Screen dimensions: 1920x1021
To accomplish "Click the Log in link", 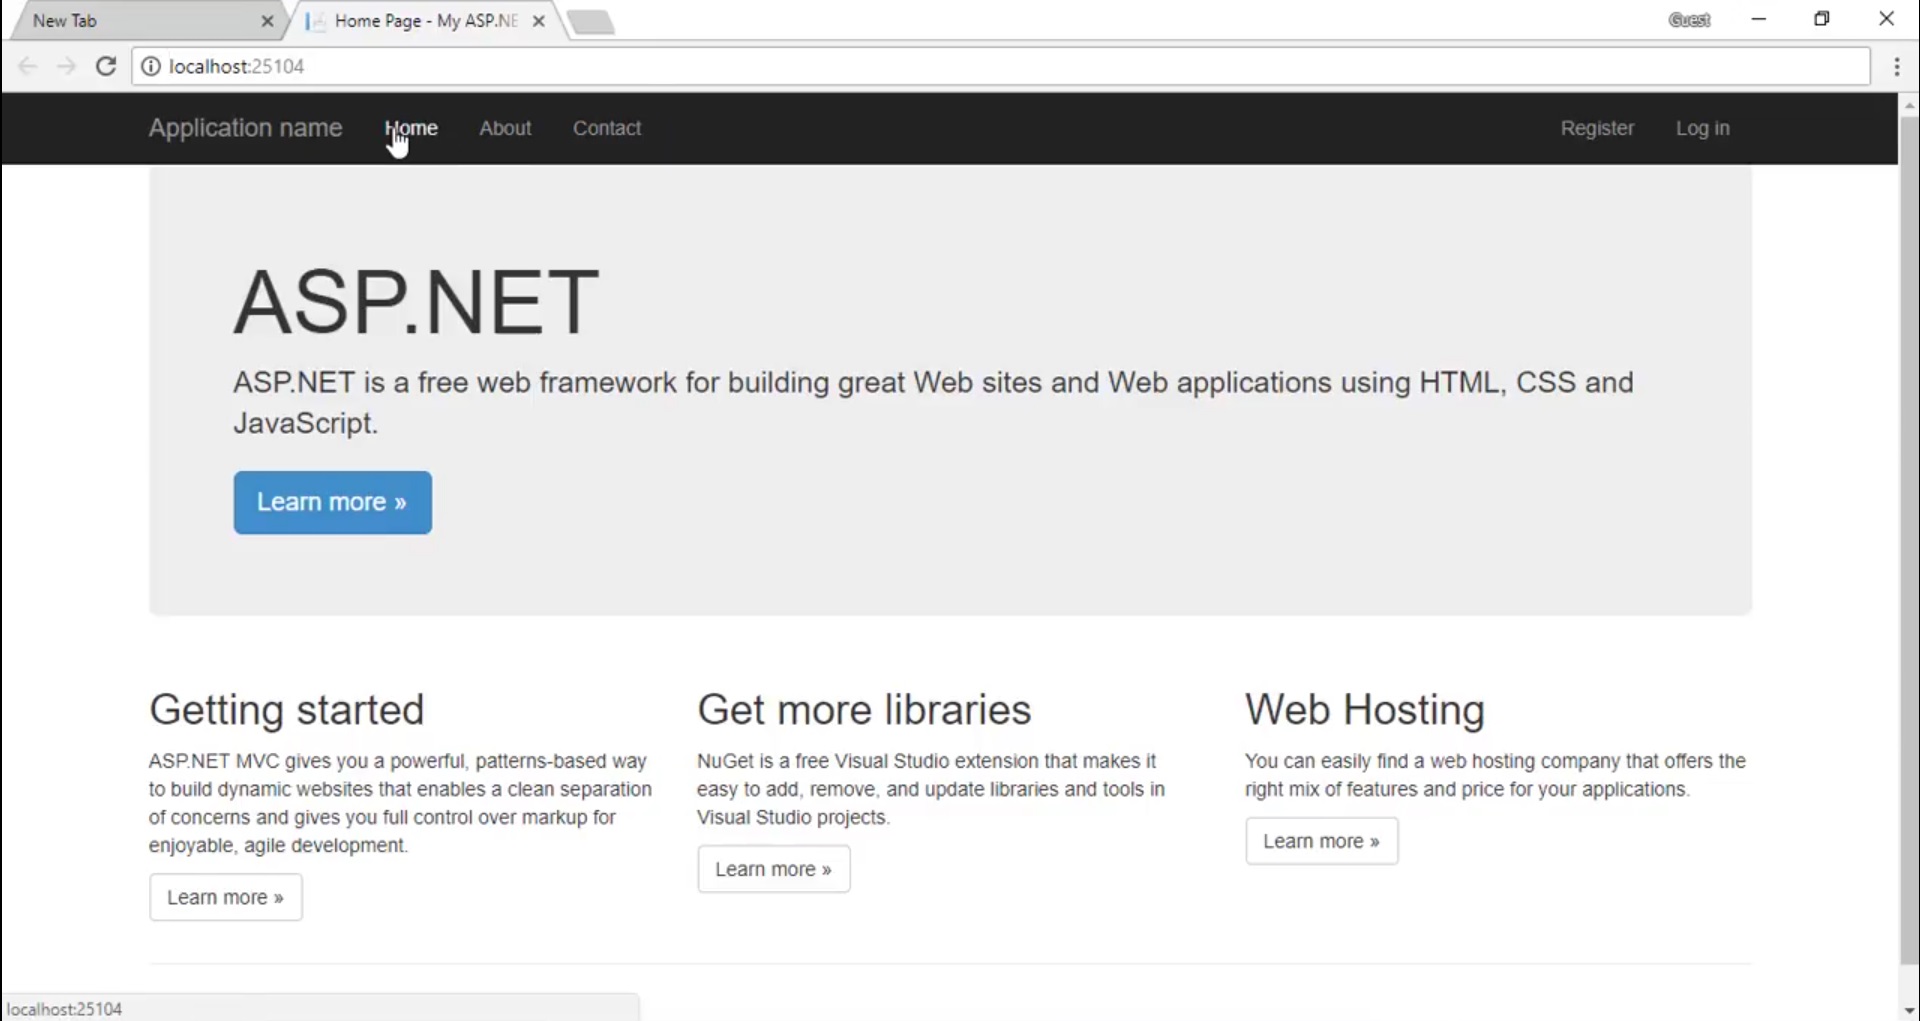I will [x=1703, y=128].
